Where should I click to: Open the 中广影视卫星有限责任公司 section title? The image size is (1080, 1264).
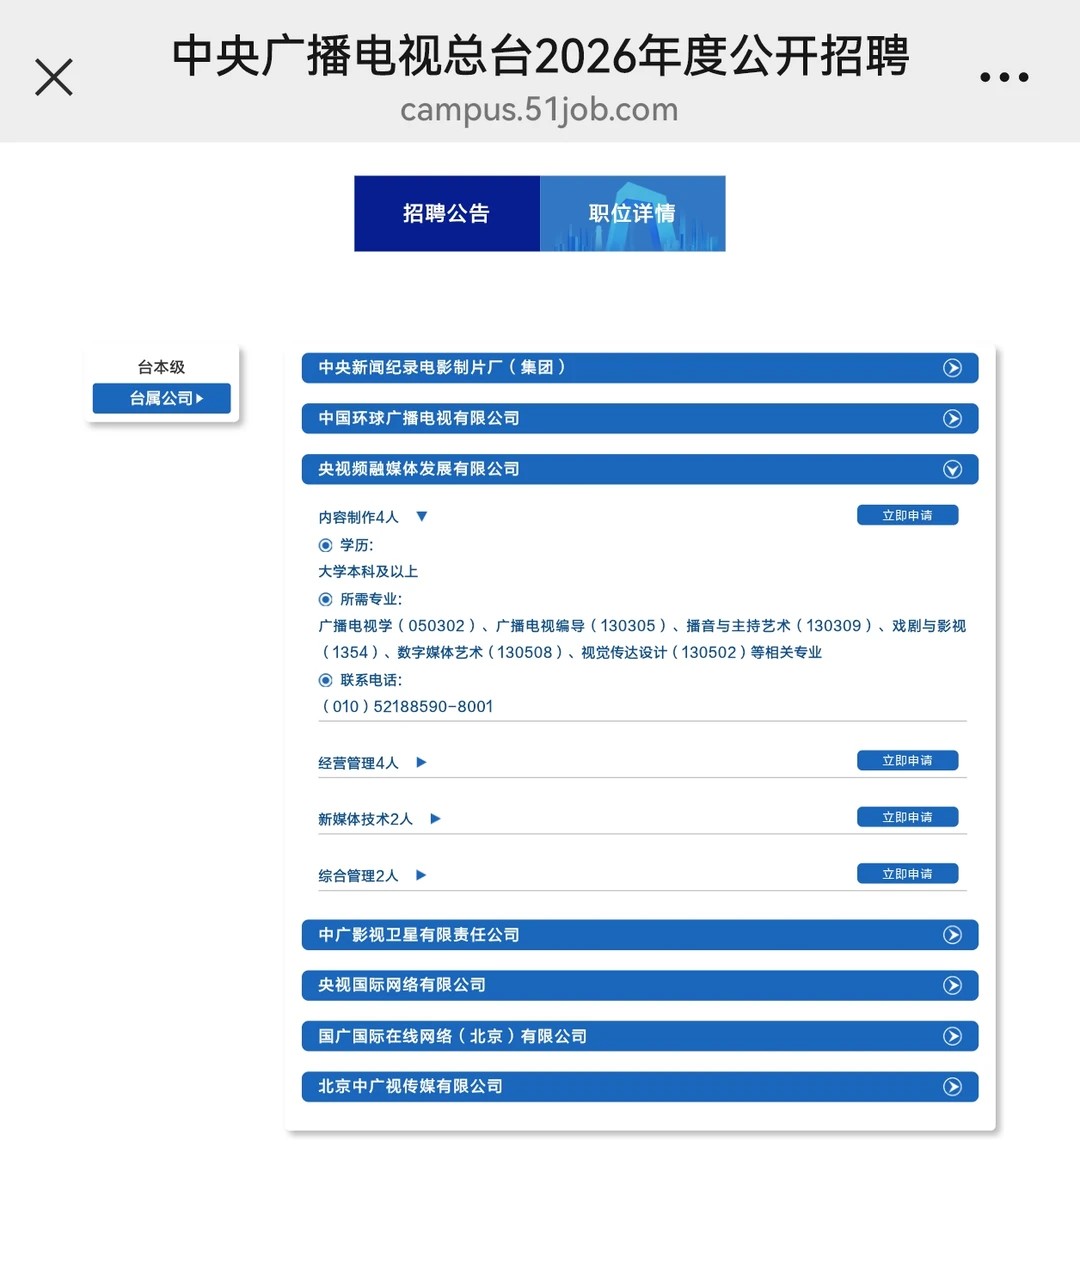point(419,935)
